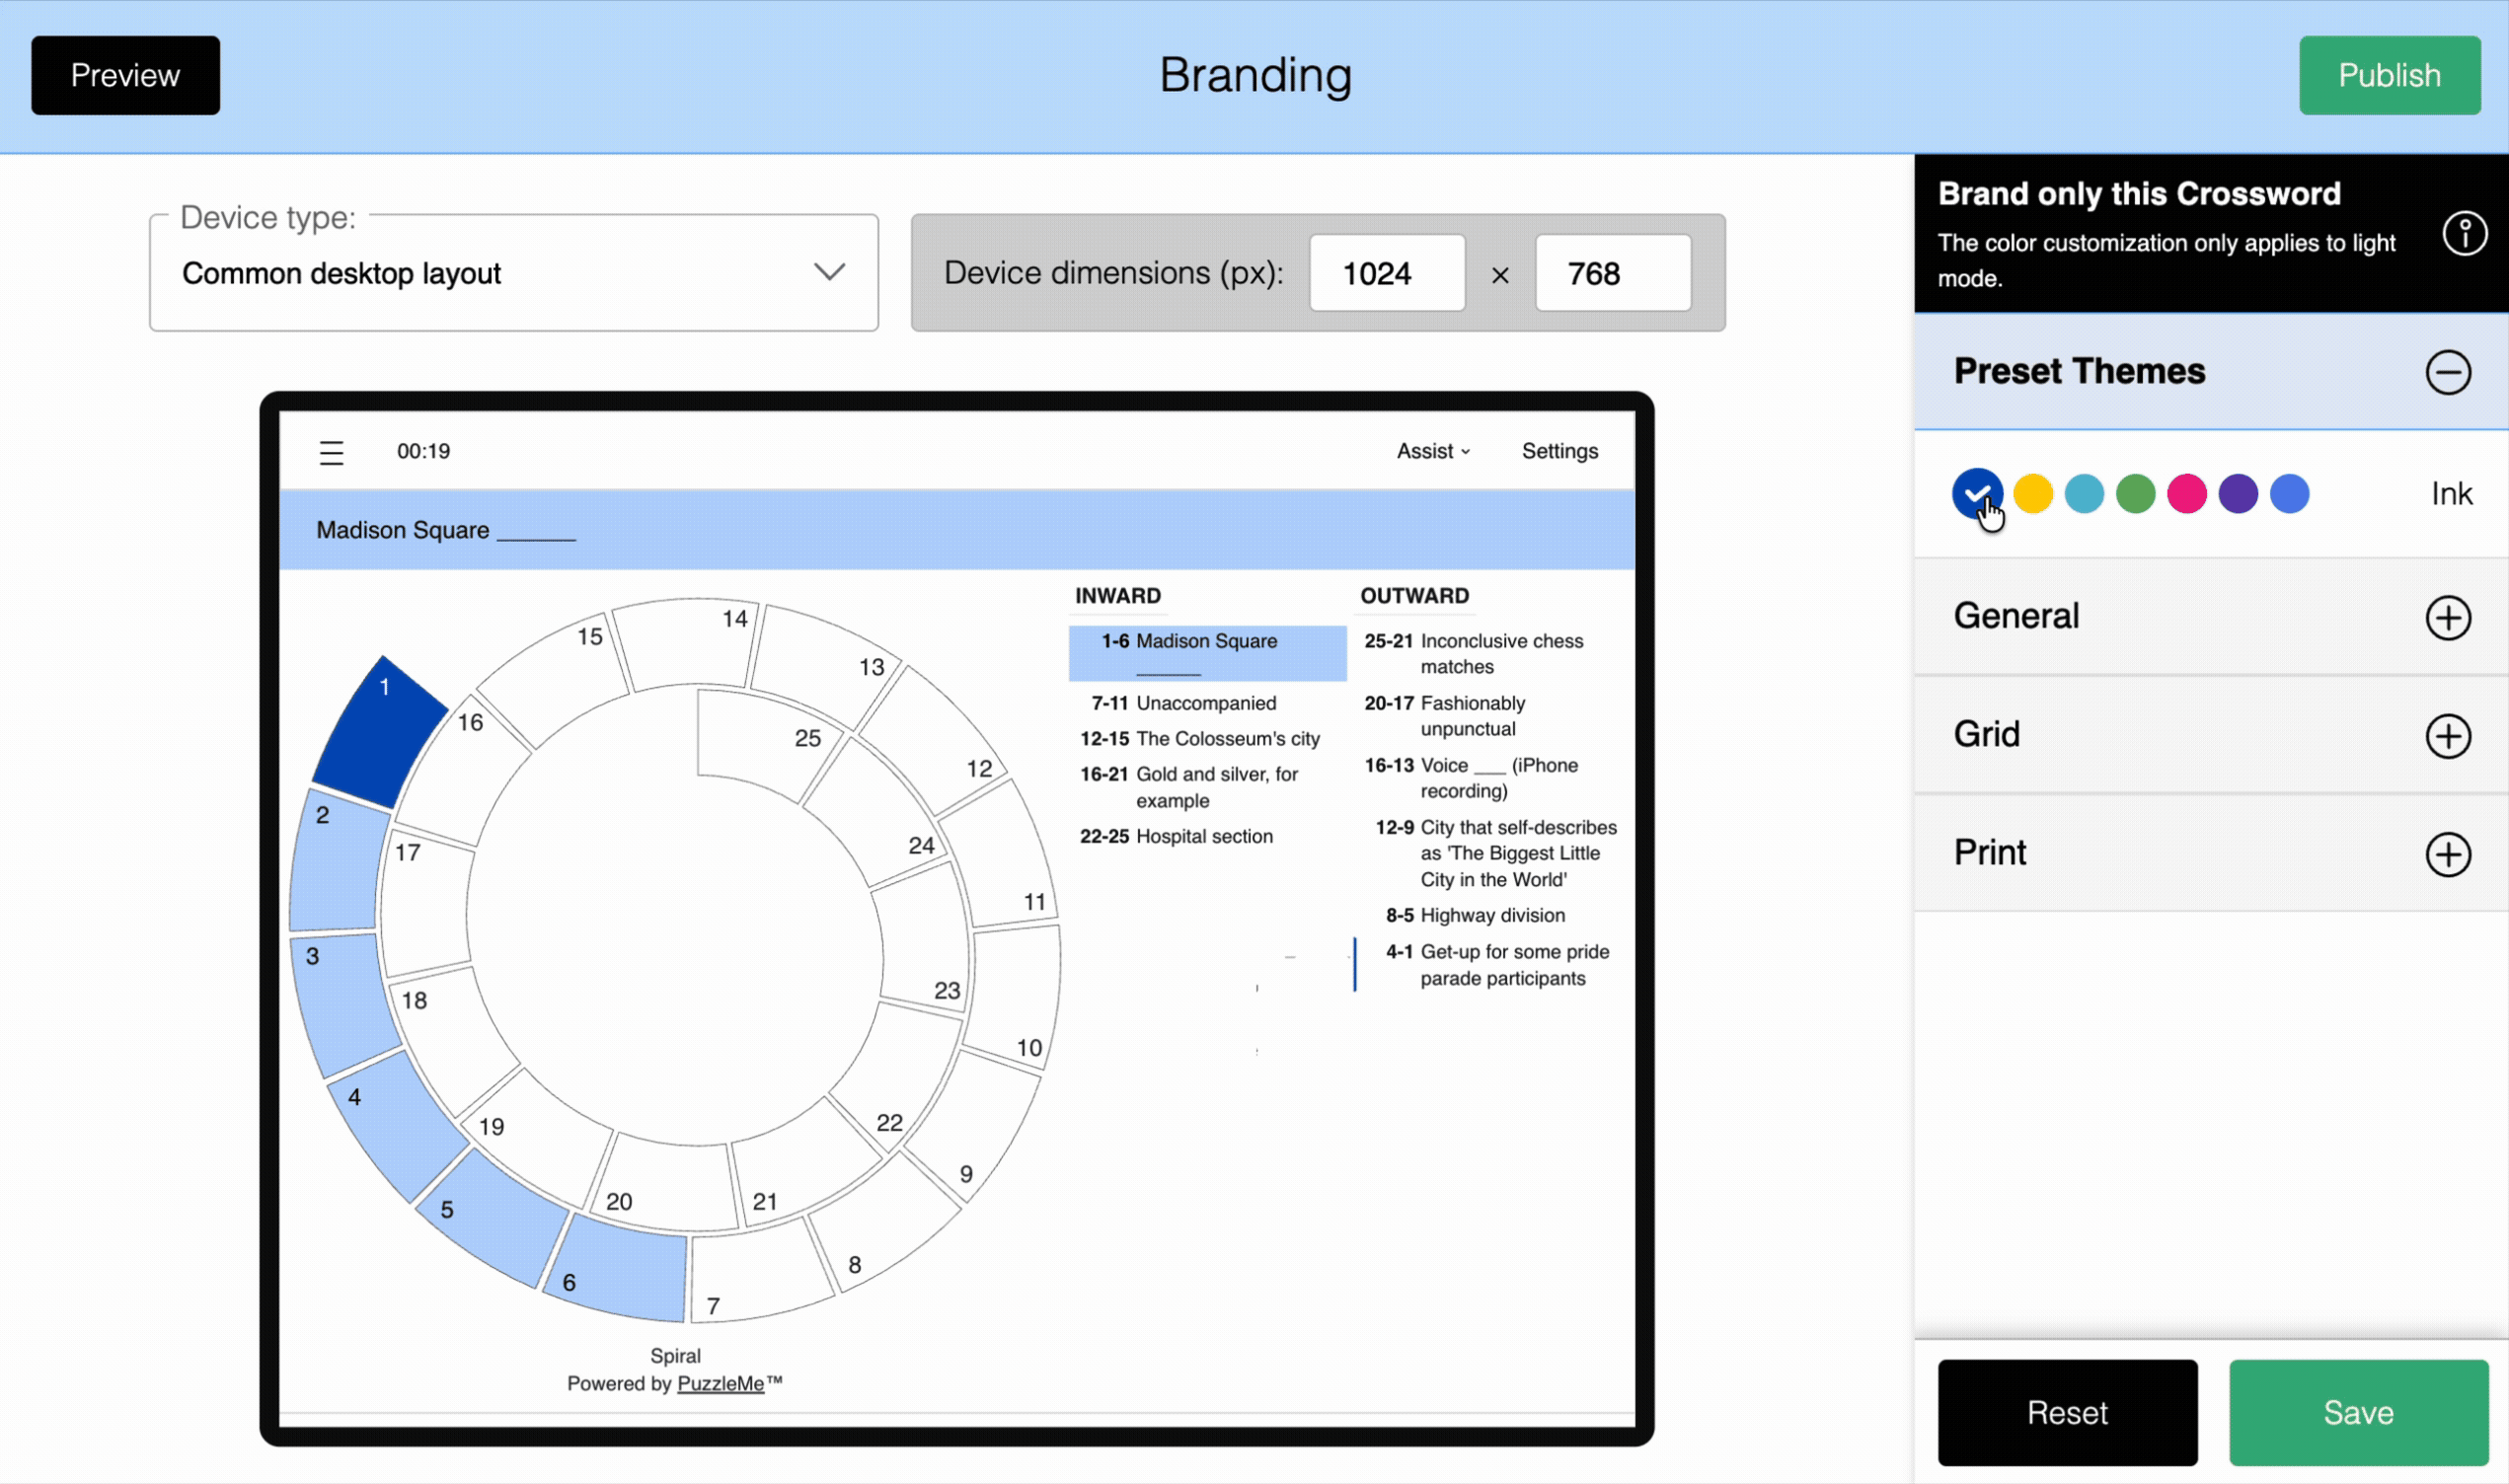Collapse Preset Themes with minus icon
The image size is (2509, 1484).
(x=2447, y=372)
